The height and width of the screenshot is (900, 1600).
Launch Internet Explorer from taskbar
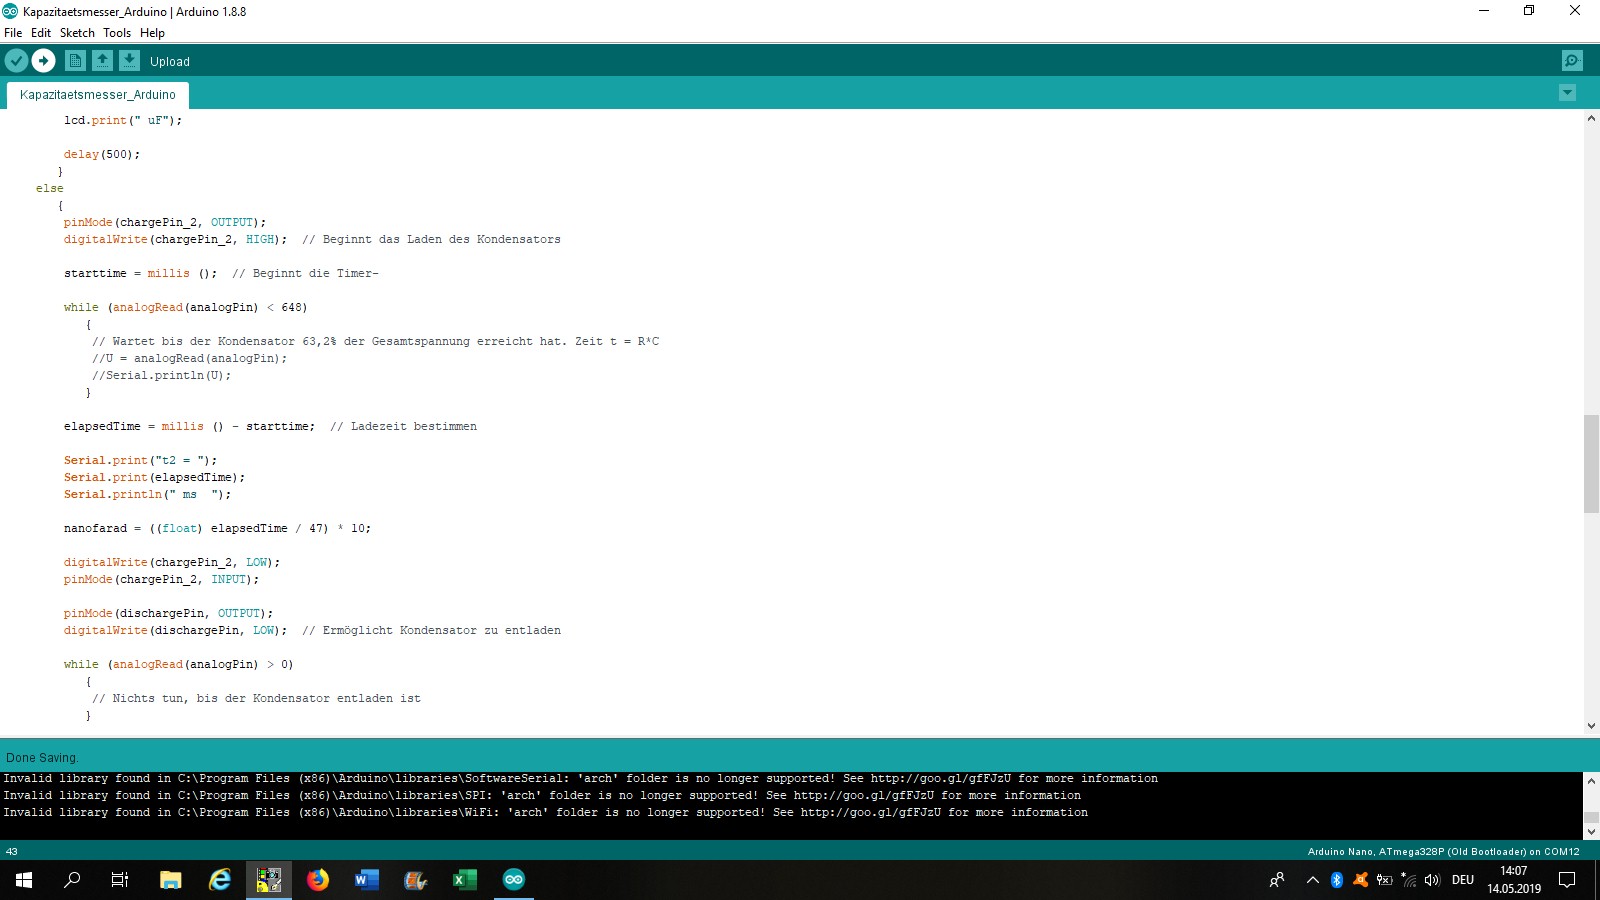(x=220, y=880)
